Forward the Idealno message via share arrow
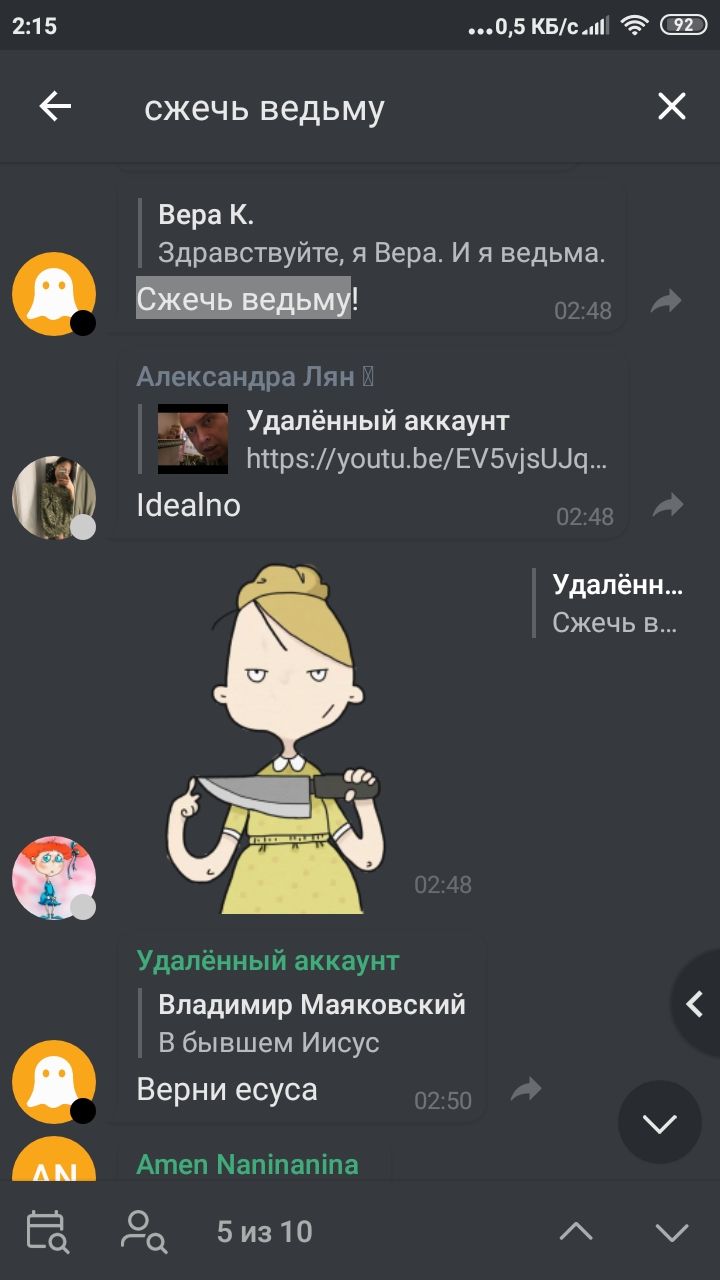 (x=667, y=506)
